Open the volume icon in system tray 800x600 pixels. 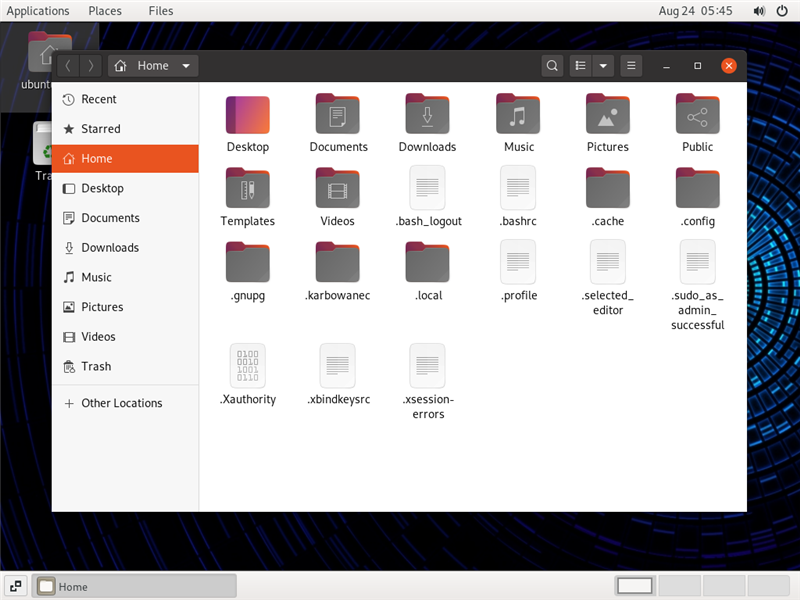(759, 11)
